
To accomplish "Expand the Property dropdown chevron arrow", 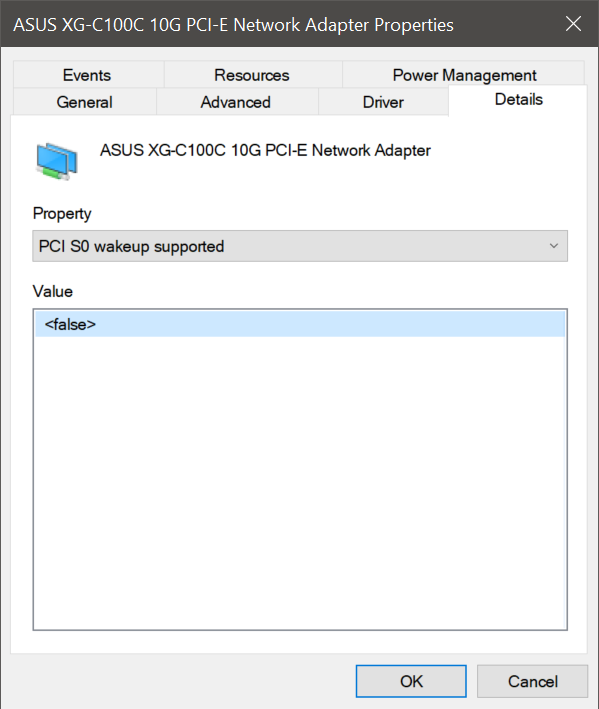I will (554, 246).
